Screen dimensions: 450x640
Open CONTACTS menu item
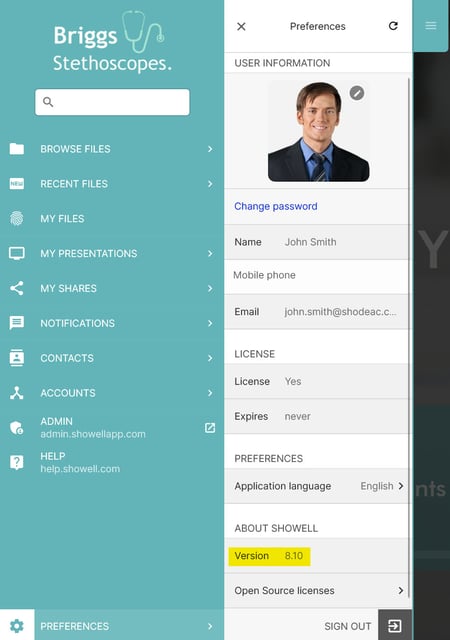click(67, 358)
